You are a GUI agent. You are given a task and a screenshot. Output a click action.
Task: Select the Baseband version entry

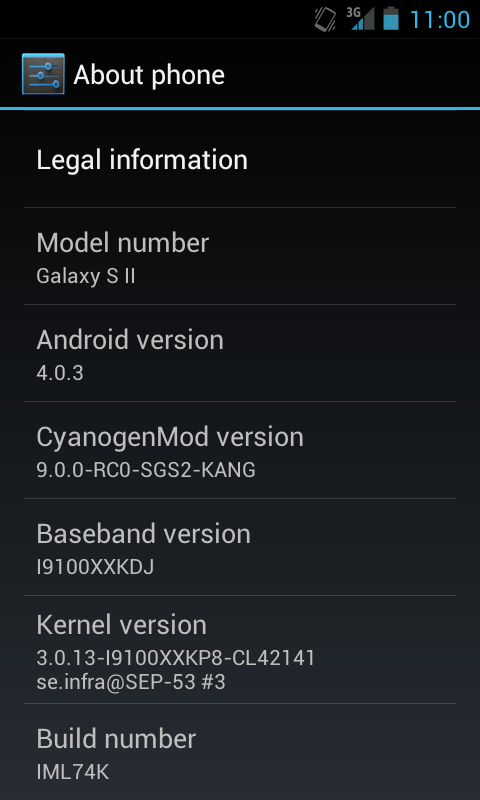[240, 547]
